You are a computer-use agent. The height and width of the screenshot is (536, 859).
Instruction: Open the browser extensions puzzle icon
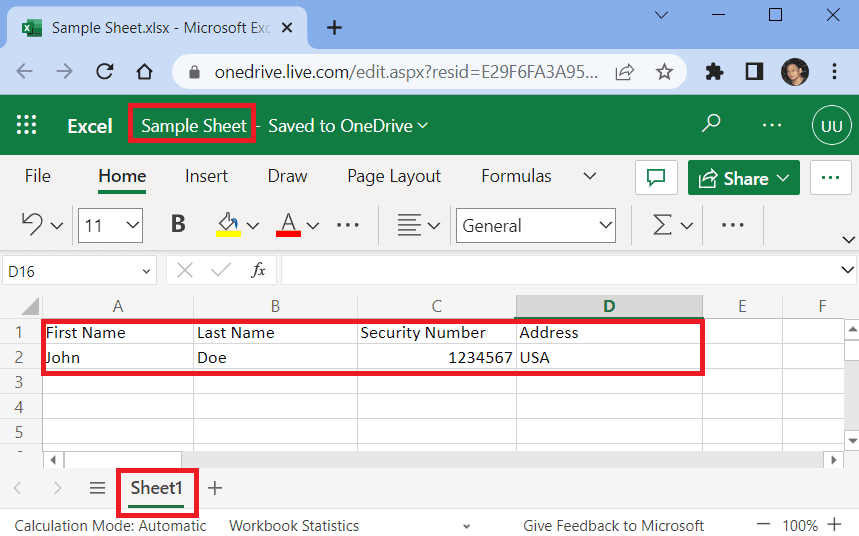point(714,72)
